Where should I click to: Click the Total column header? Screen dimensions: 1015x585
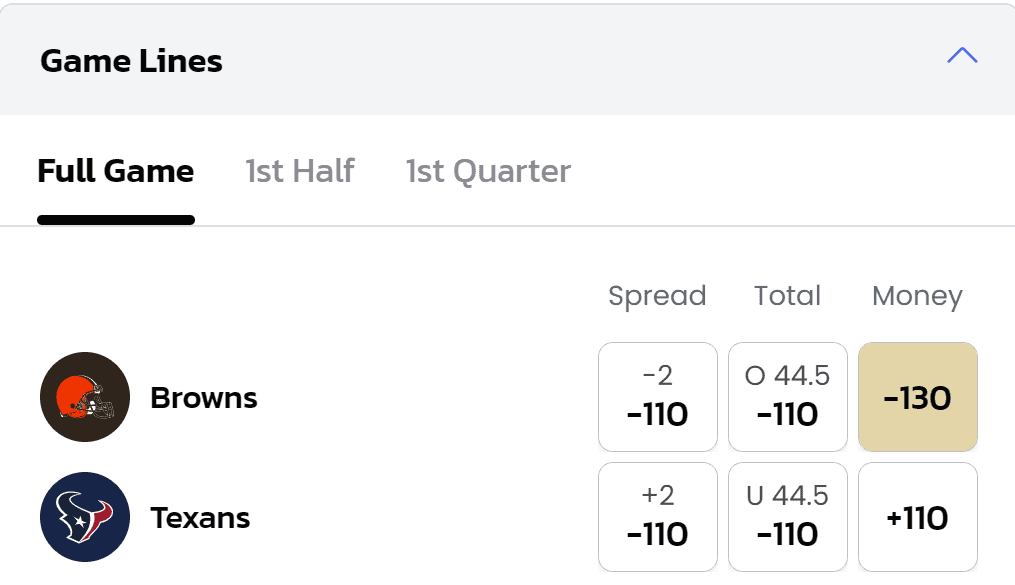pos(787,296)
